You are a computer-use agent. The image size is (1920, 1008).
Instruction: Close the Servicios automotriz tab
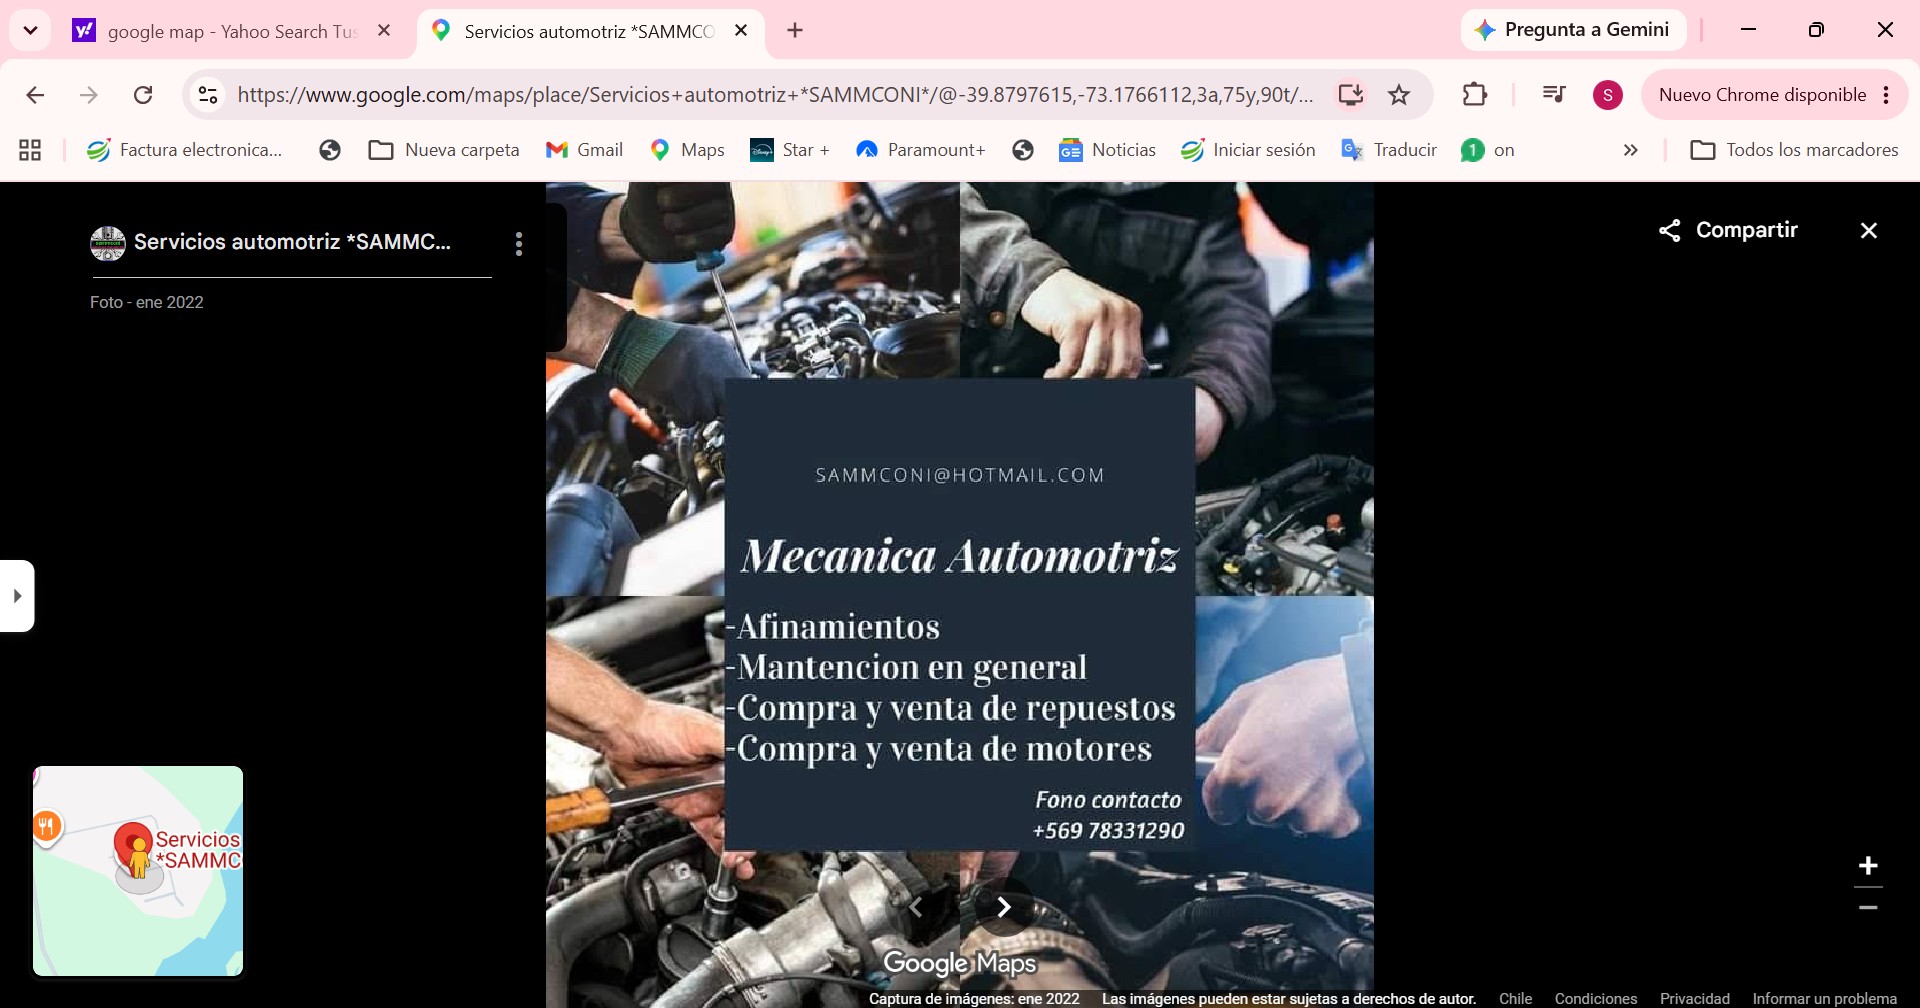pyautogui.click(x=741, y=31)
